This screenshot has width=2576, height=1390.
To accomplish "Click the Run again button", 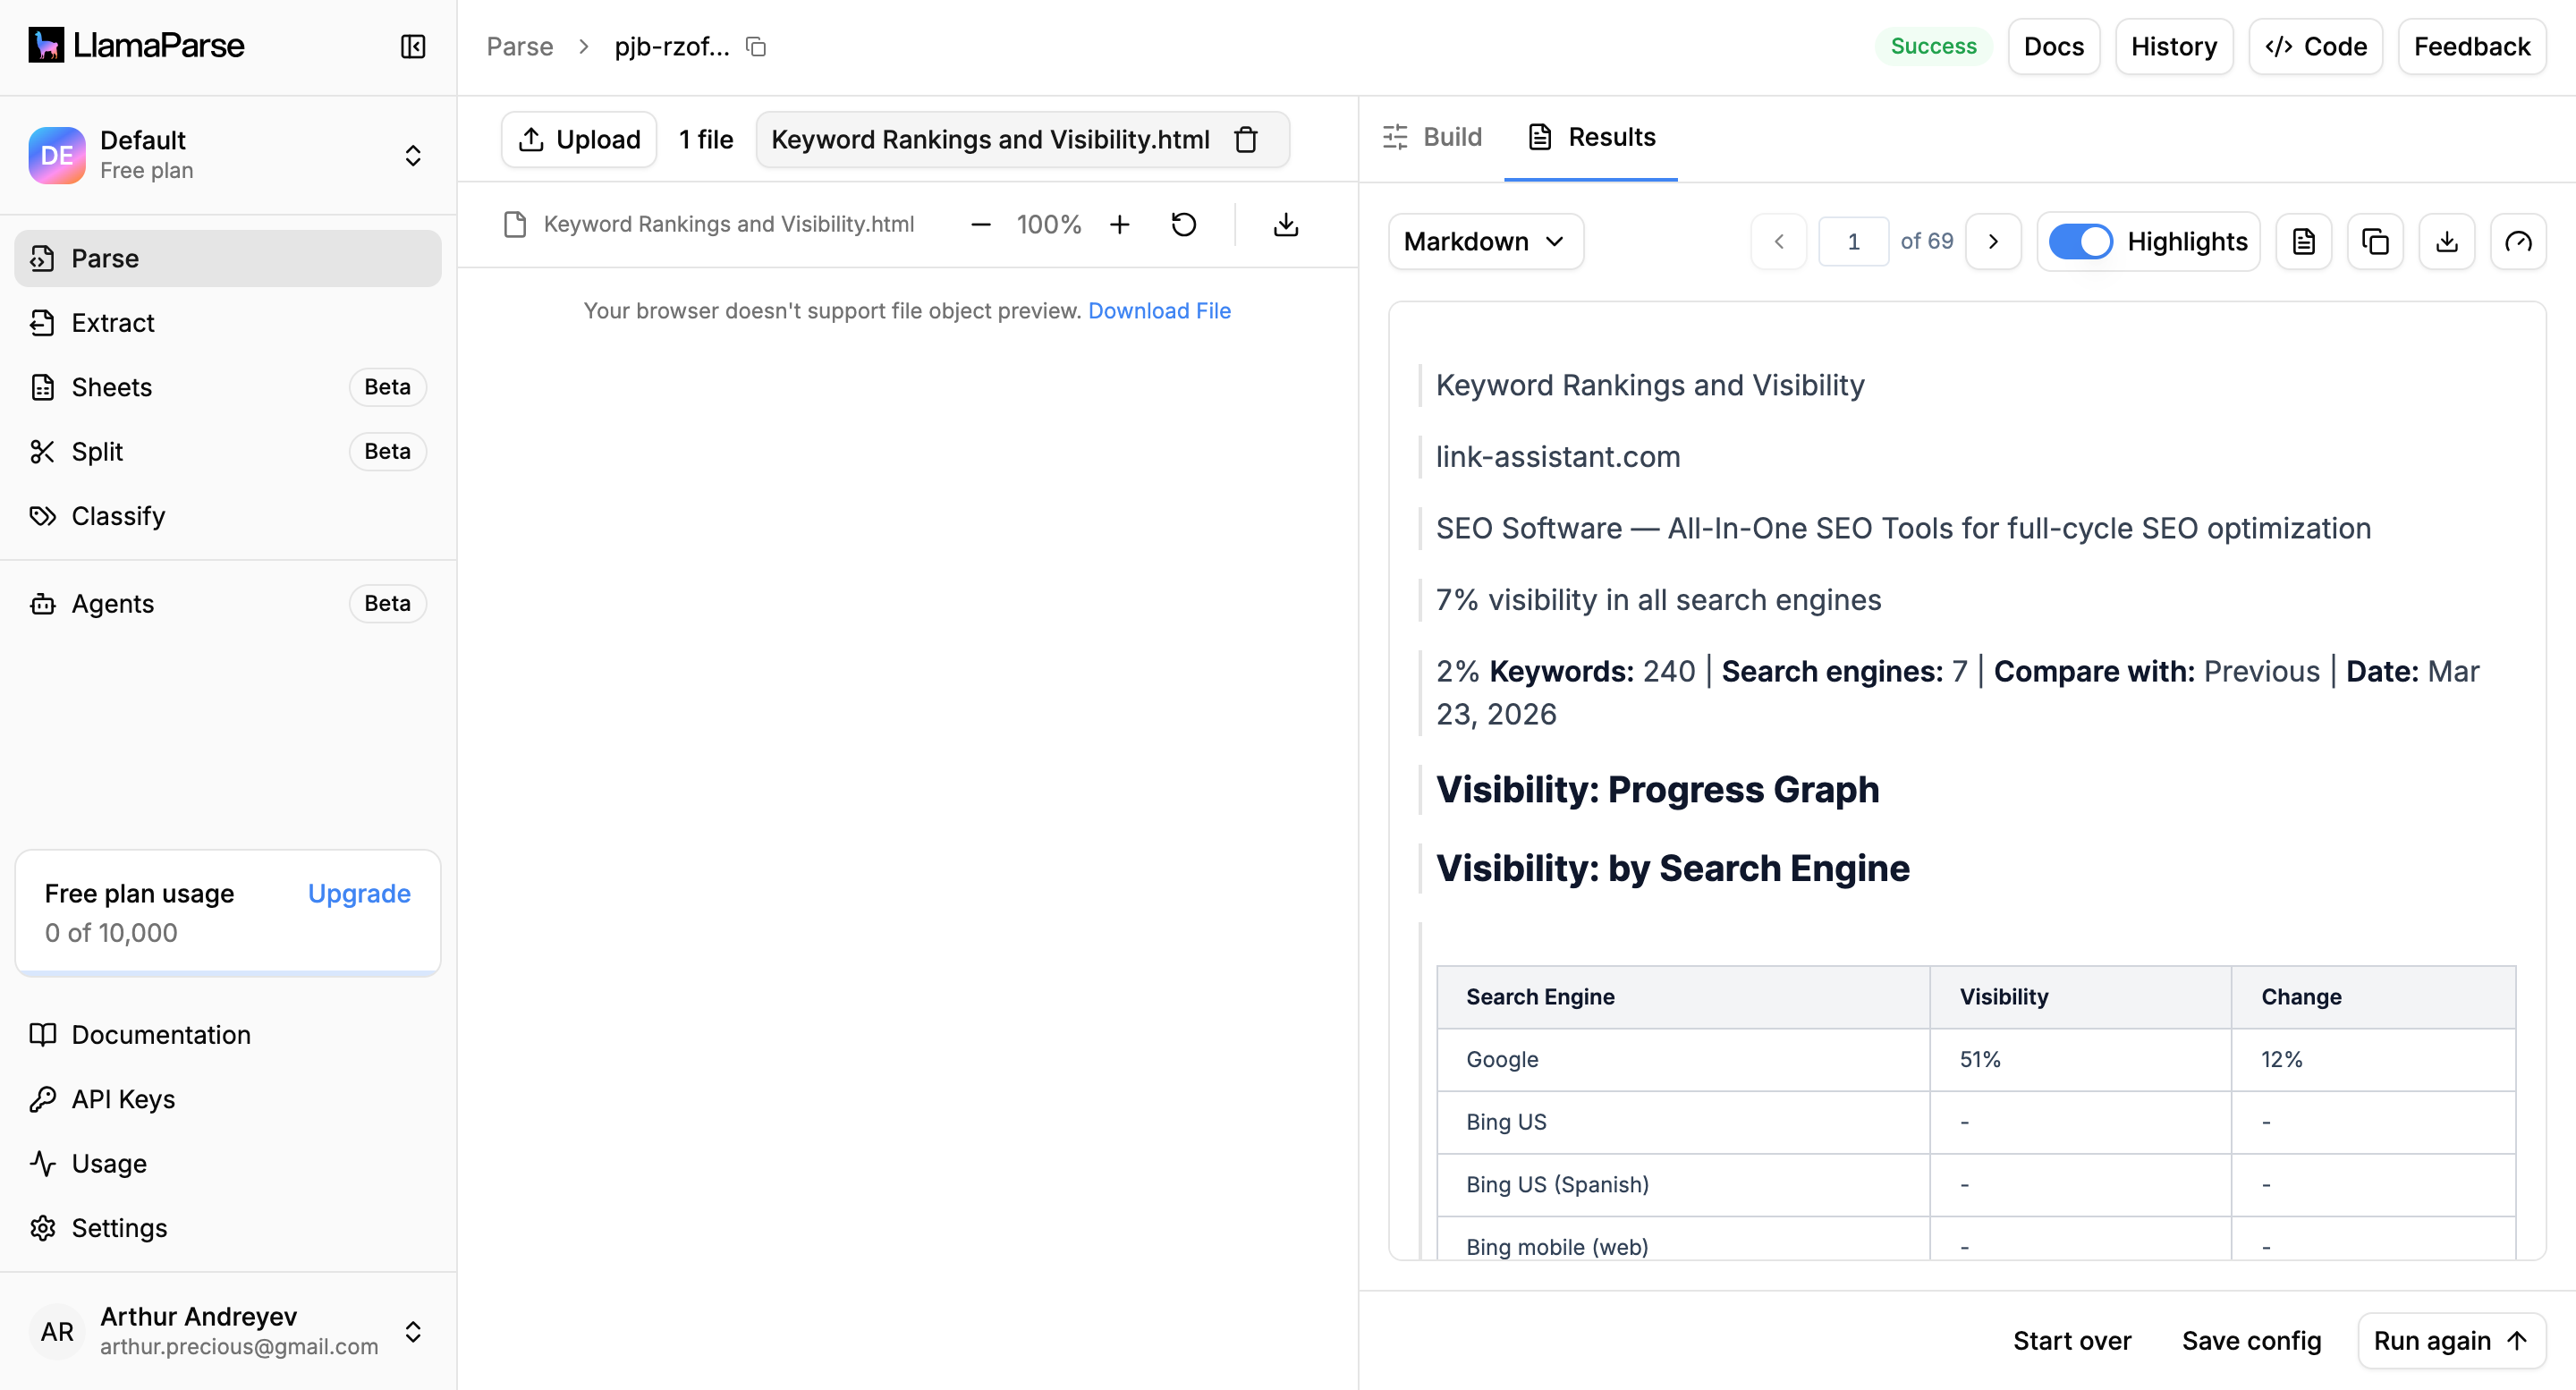I will (x=2450, y=1340).
